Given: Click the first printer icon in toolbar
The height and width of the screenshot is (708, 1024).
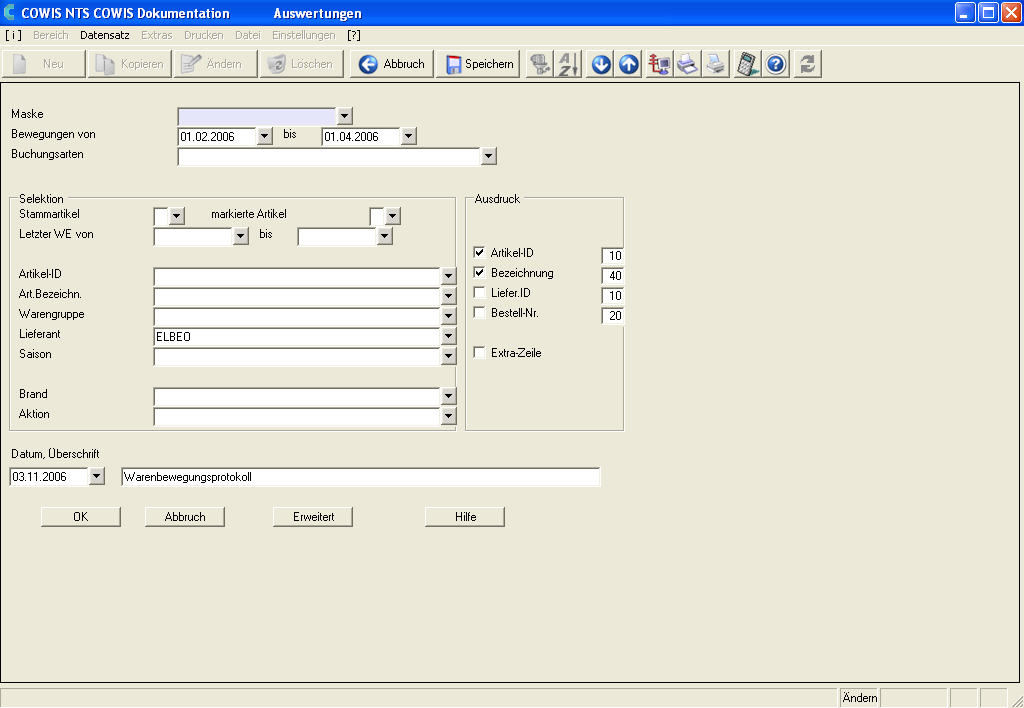Looking at the screenshot, I should coord(687,64).
